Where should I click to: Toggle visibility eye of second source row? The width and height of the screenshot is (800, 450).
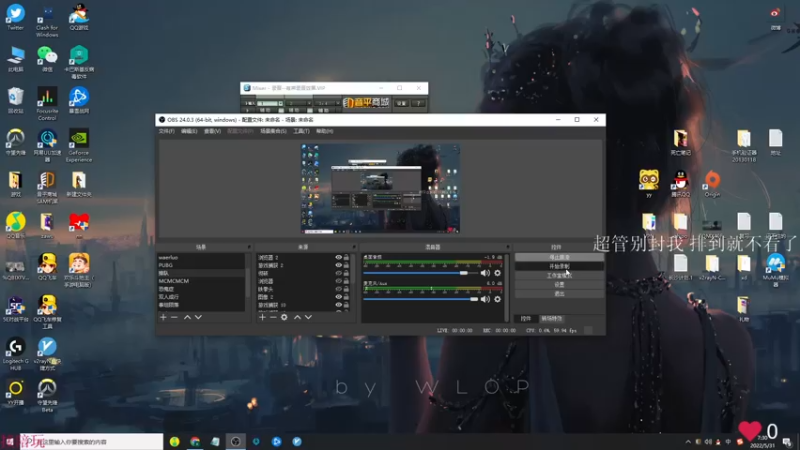338,265
